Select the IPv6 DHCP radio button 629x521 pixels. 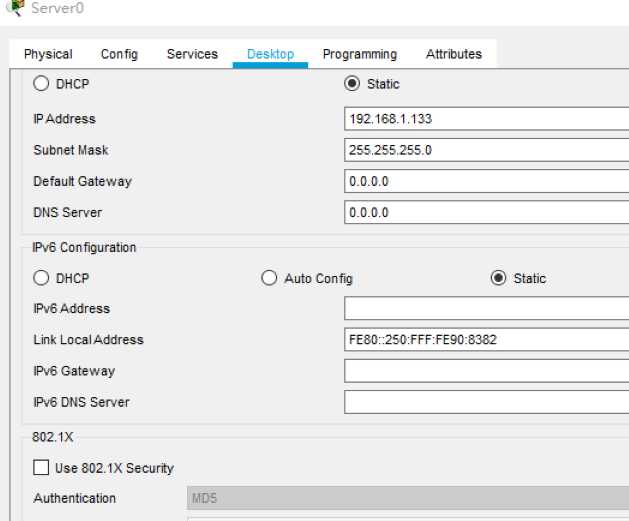point(41,278)
